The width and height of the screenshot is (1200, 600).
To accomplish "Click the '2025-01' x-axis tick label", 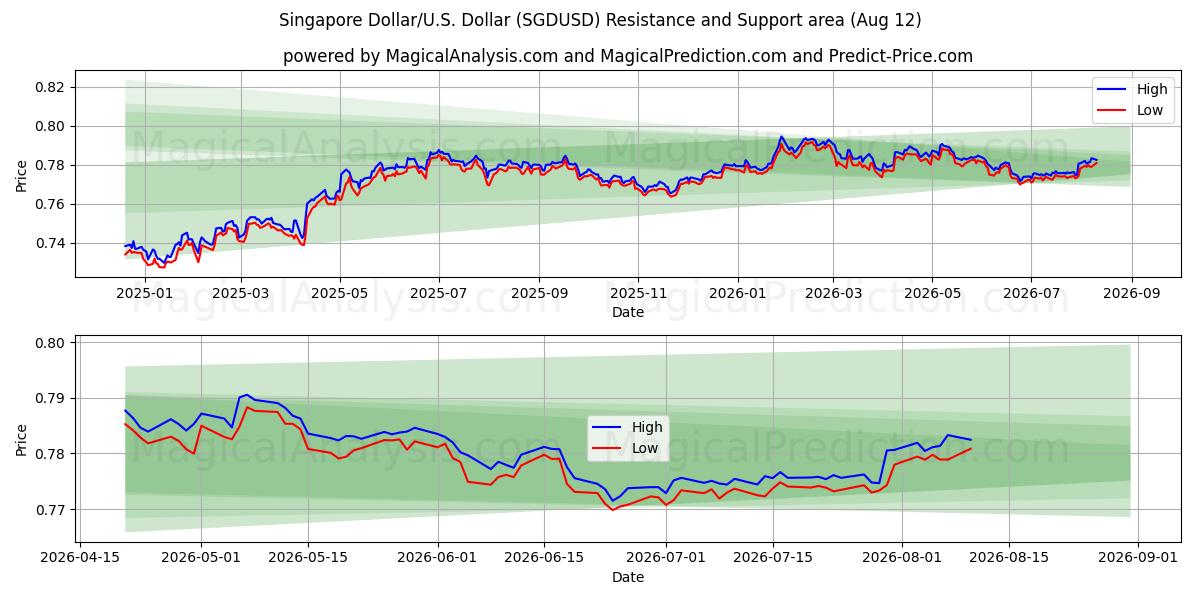I will tap(145, 293).
